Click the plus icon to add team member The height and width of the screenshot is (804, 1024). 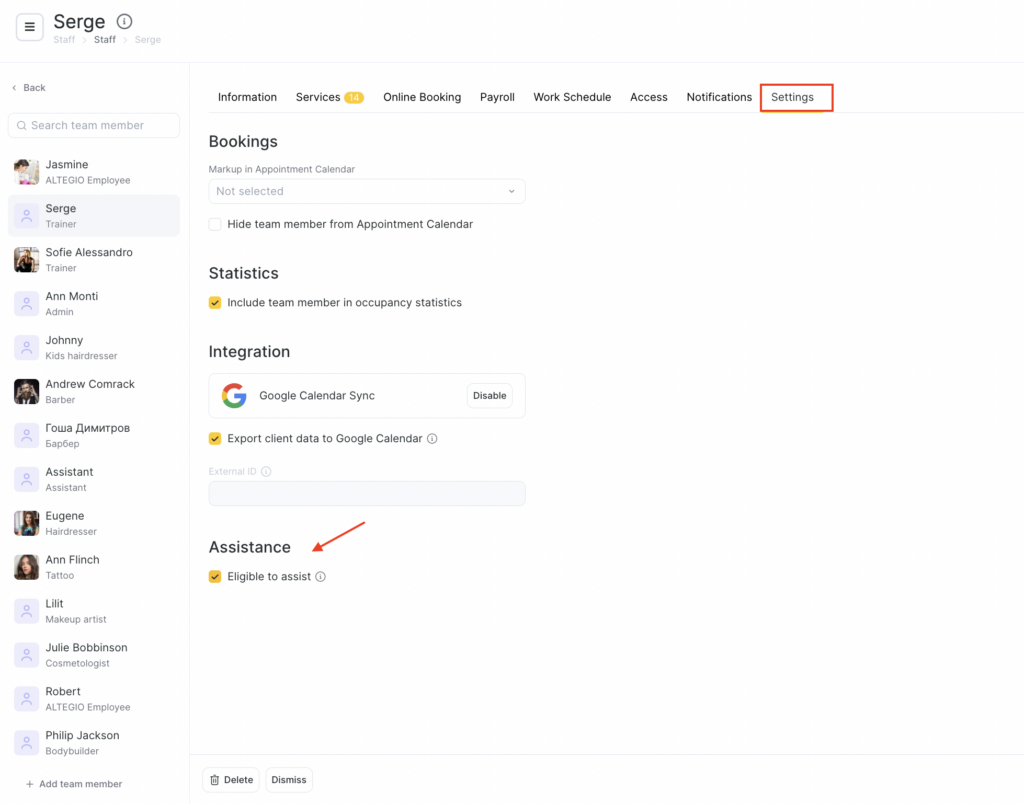coord(29,784)
